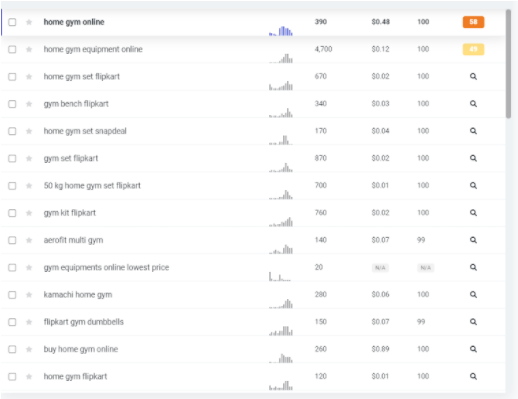Favorite the kamachi home gym keyword

pos(29,295)
